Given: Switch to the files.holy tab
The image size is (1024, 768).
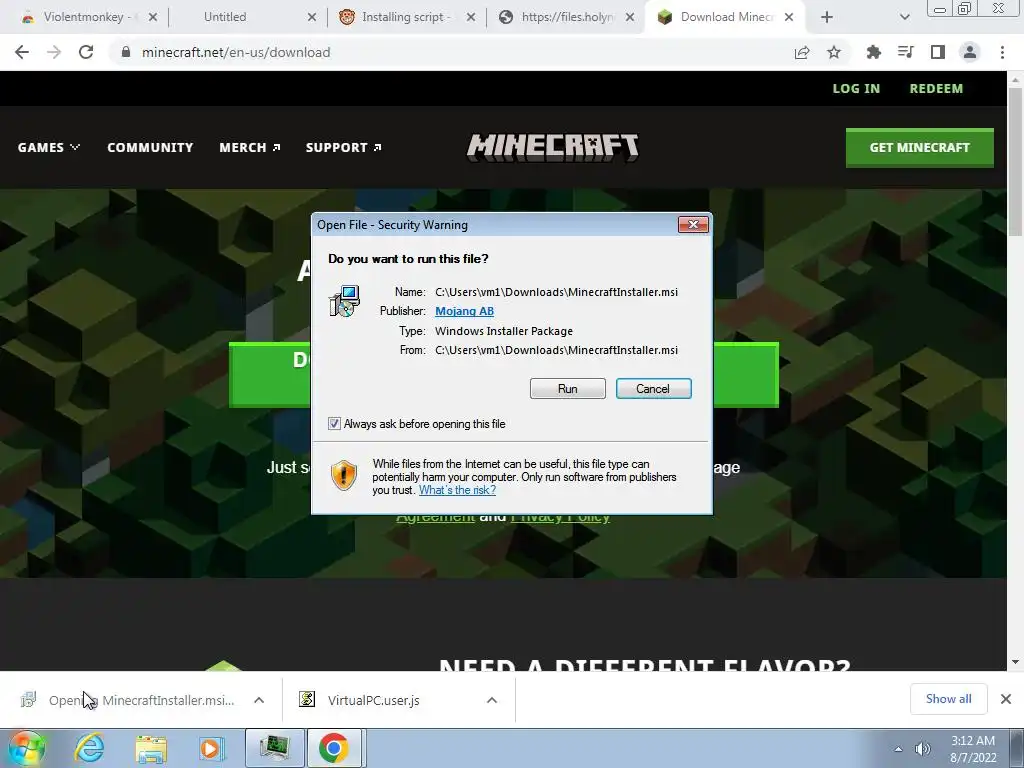Looking at the screenshot, I should point(566,17).
